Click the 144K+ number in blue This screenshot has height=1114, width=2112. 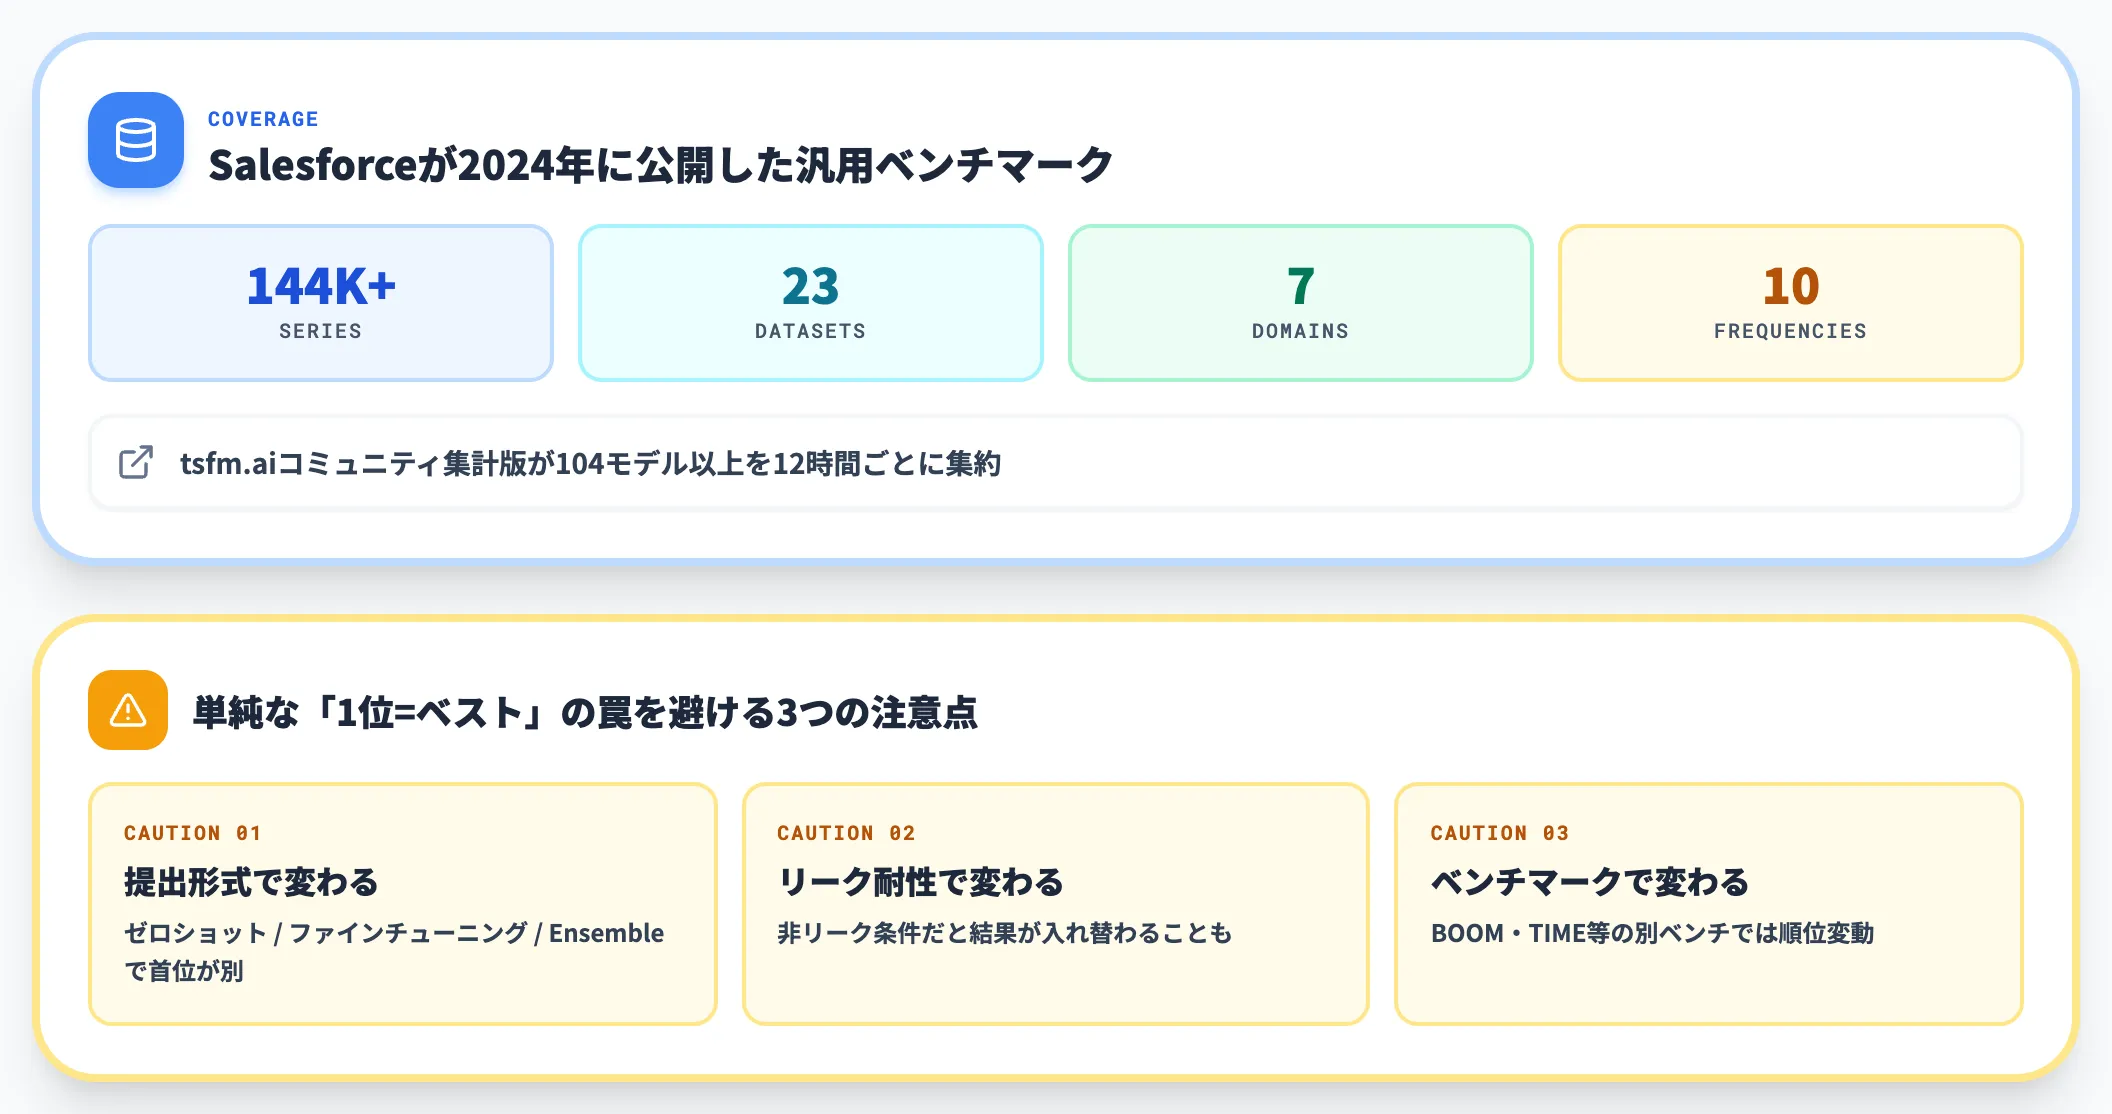(x=321, y=286)
